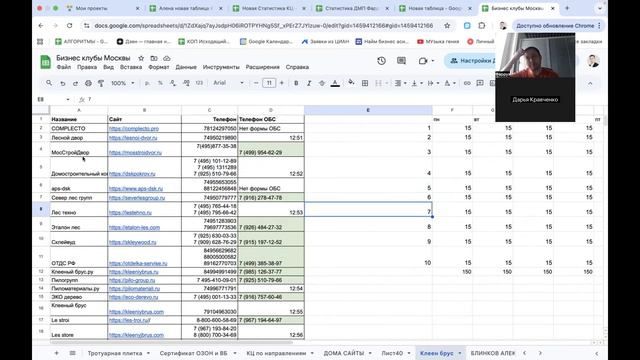The height and width of the screenshot is (360, 640).
Task: Open the Вставка menu
Action: [131, 67]
